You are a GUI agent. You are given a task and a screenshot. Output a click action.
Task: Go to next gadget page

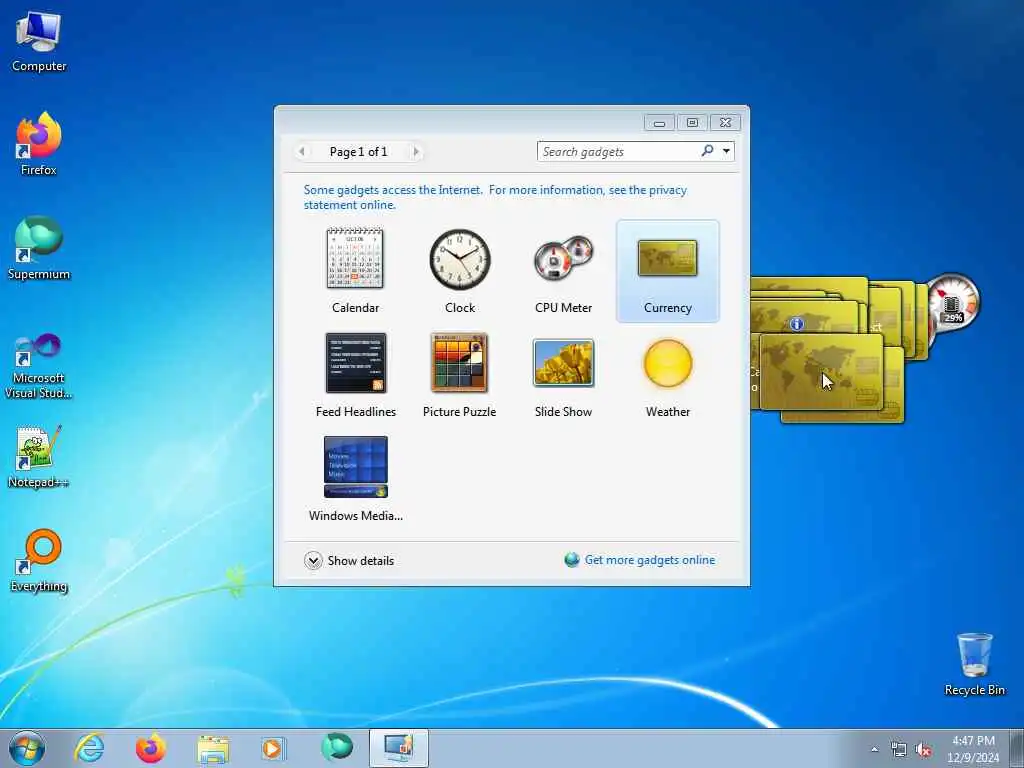click(x=416, y=152)
